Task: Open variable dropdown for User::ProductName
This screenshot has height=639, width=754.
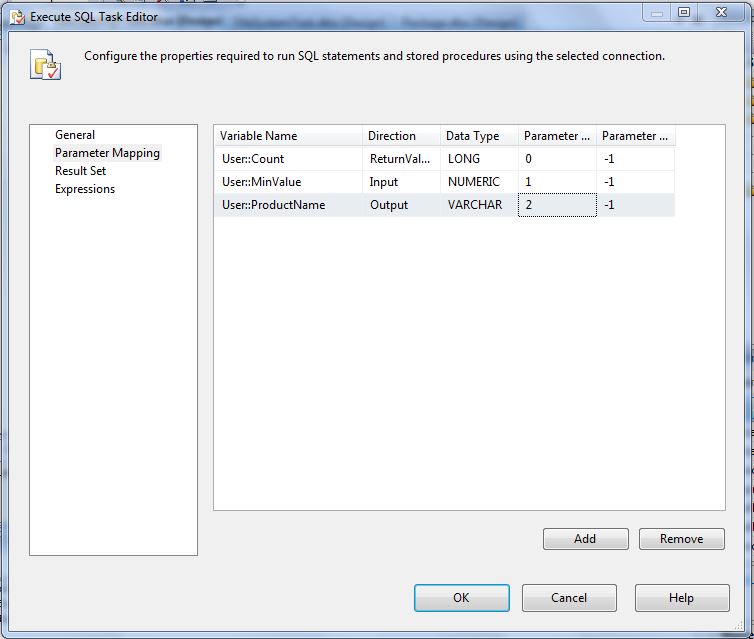Action: click(288, 205)
